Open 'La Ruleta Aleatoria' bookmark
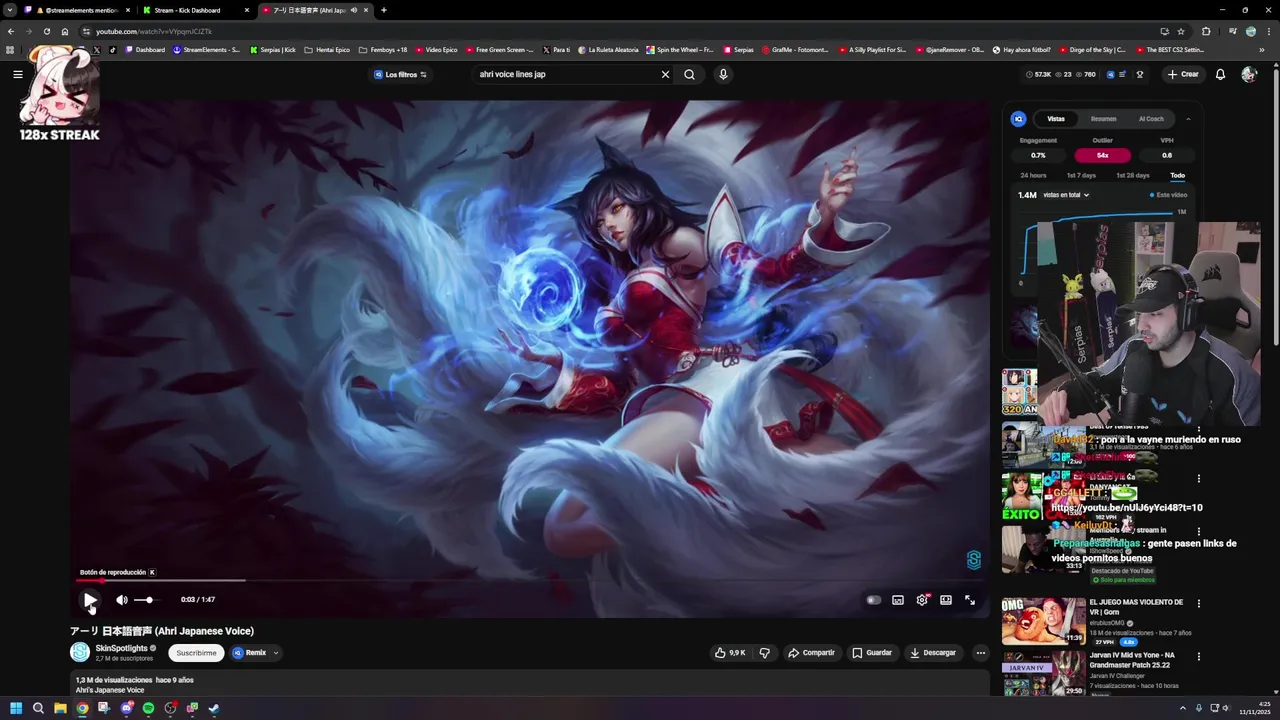The height and width of the screenshot is (720, 1280). pos(607,50)
